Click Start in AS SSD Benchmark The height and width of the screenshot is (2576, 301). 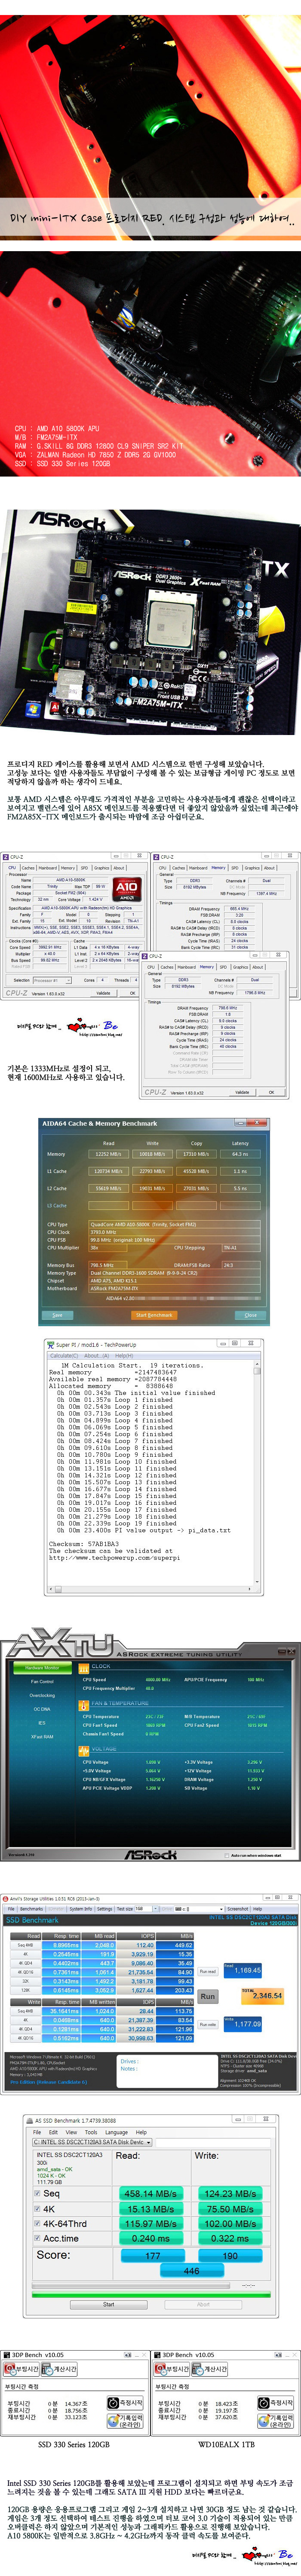tap(108, 2304)
